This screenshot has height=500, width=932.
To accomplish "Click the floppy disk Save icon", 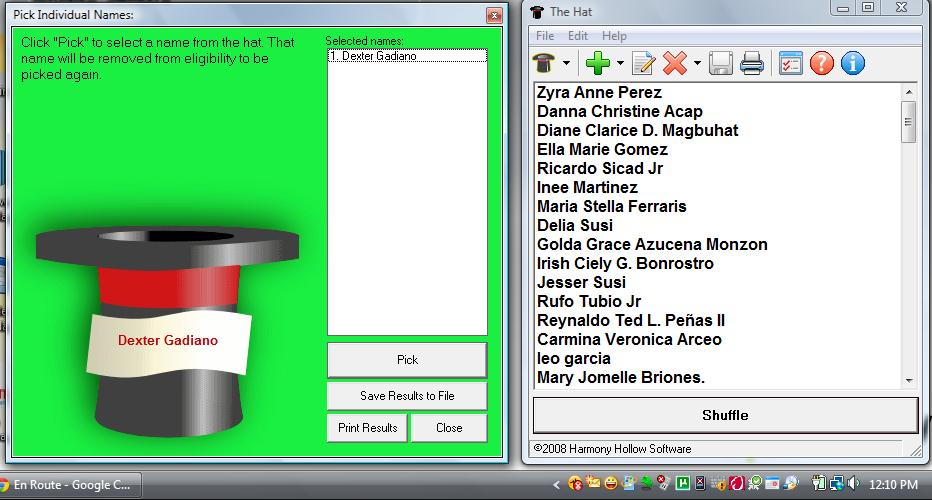I will pos(721,63).
